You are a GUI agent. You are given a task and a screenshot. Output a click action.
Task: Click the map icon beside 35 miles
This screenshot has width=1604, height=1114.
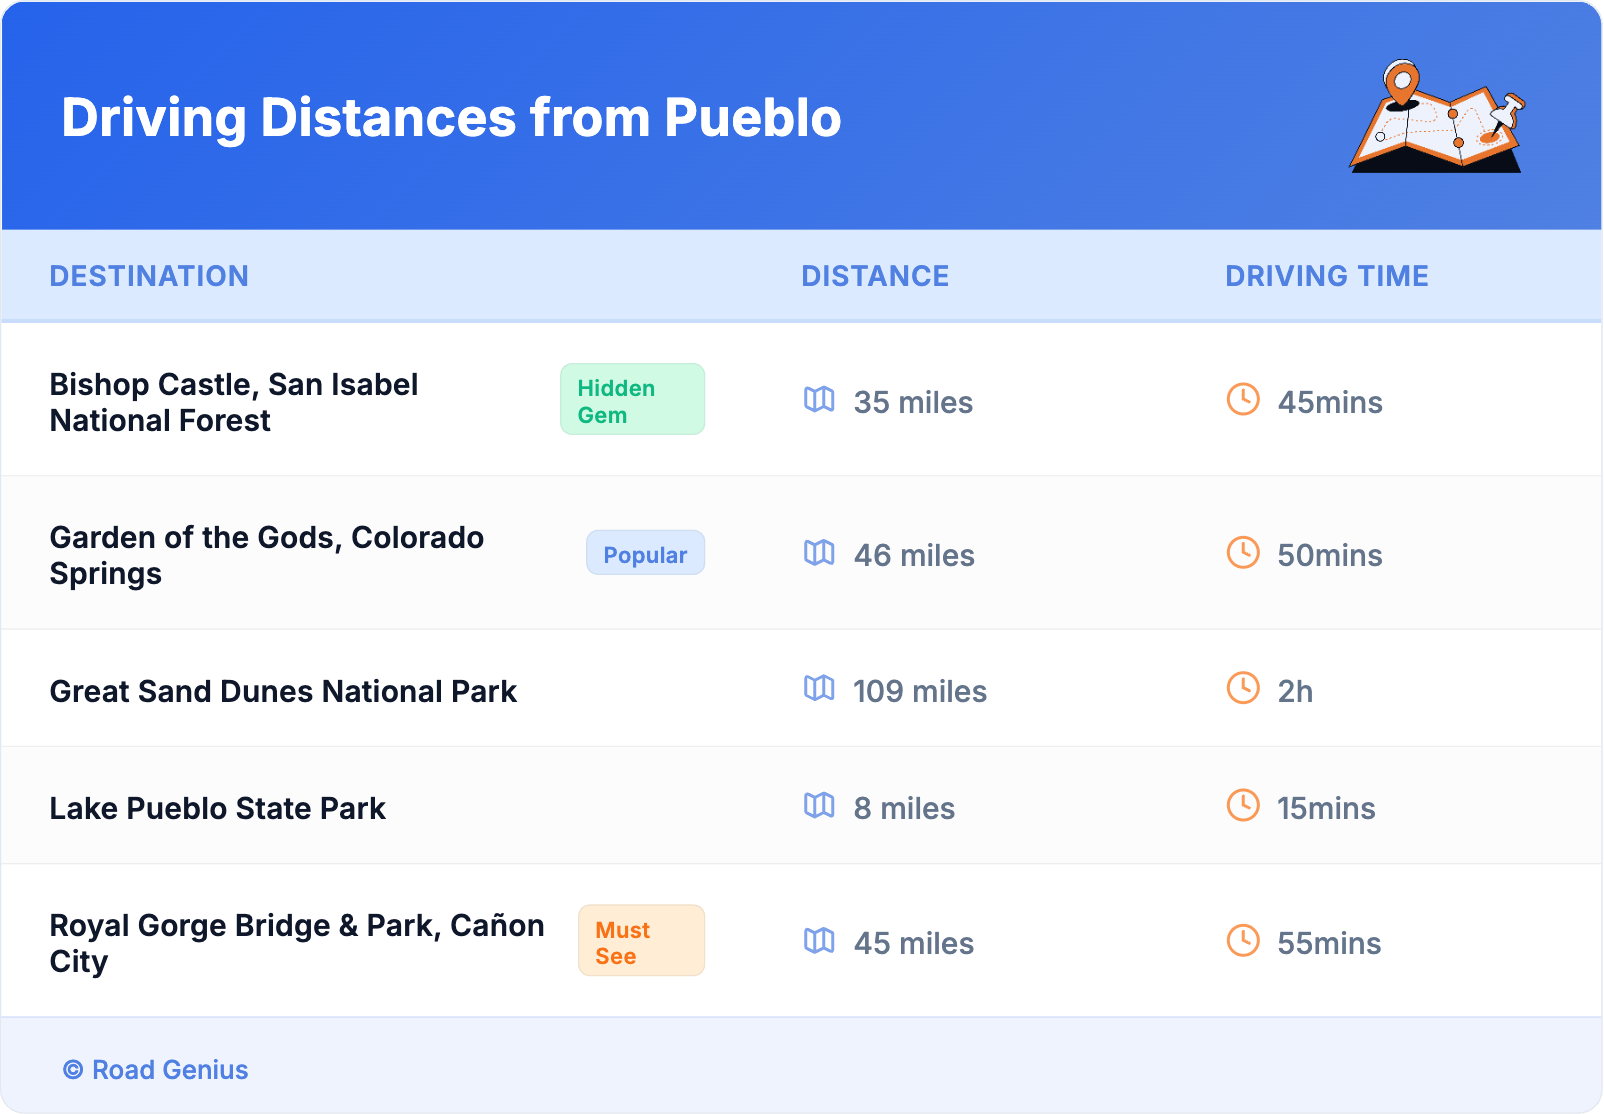point(819,400)
